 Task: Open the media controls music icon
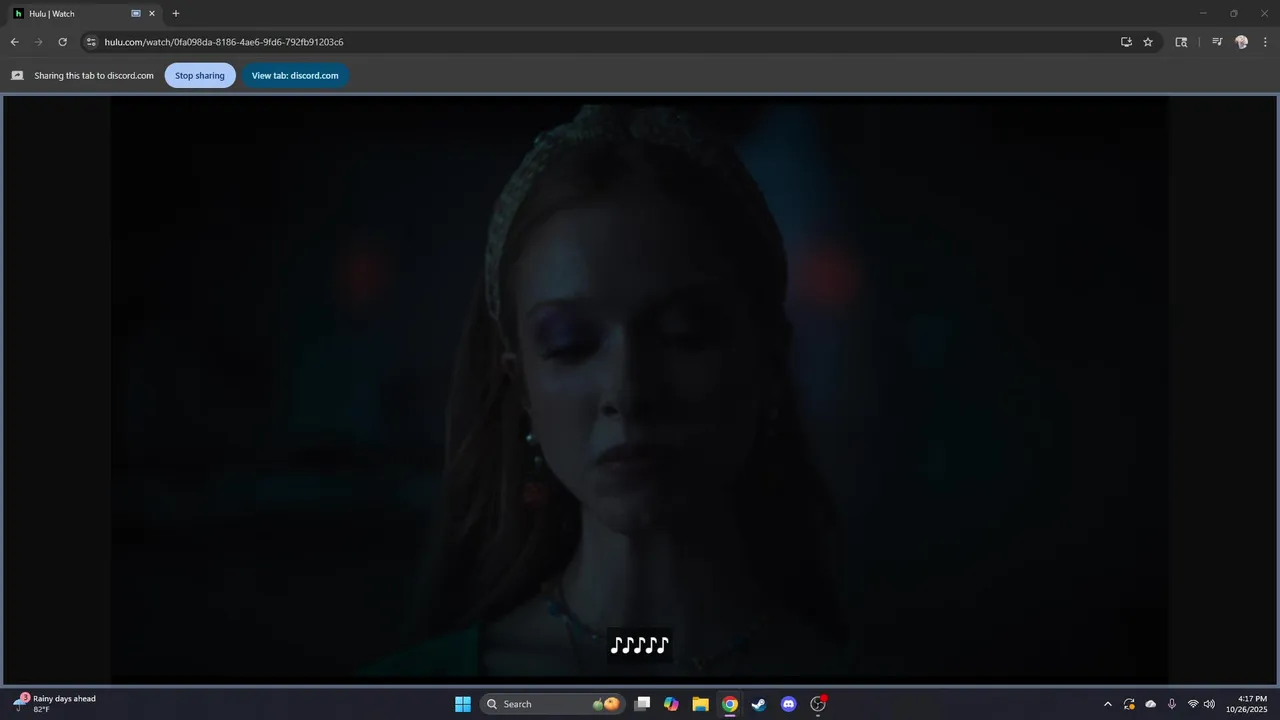(x=1217, y=42)
